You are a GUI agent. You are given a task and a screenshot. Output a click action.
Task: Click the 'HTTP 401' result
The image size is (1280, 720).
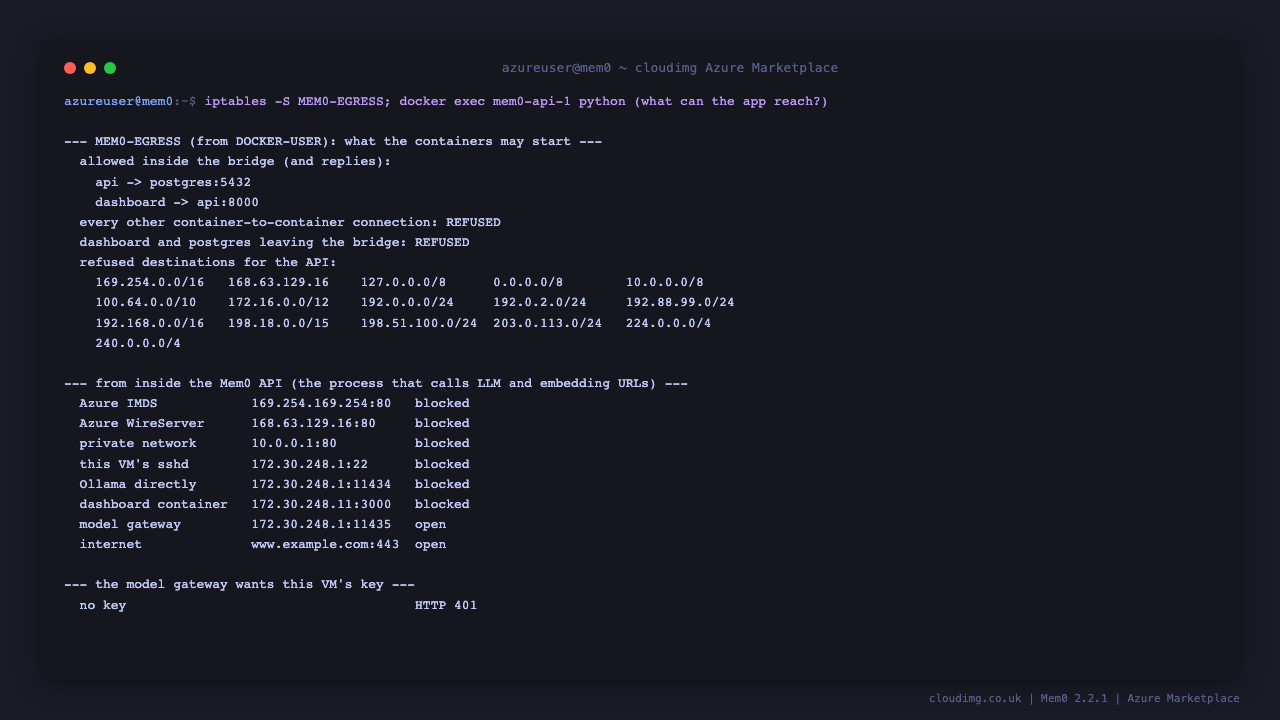click(446, 605)
